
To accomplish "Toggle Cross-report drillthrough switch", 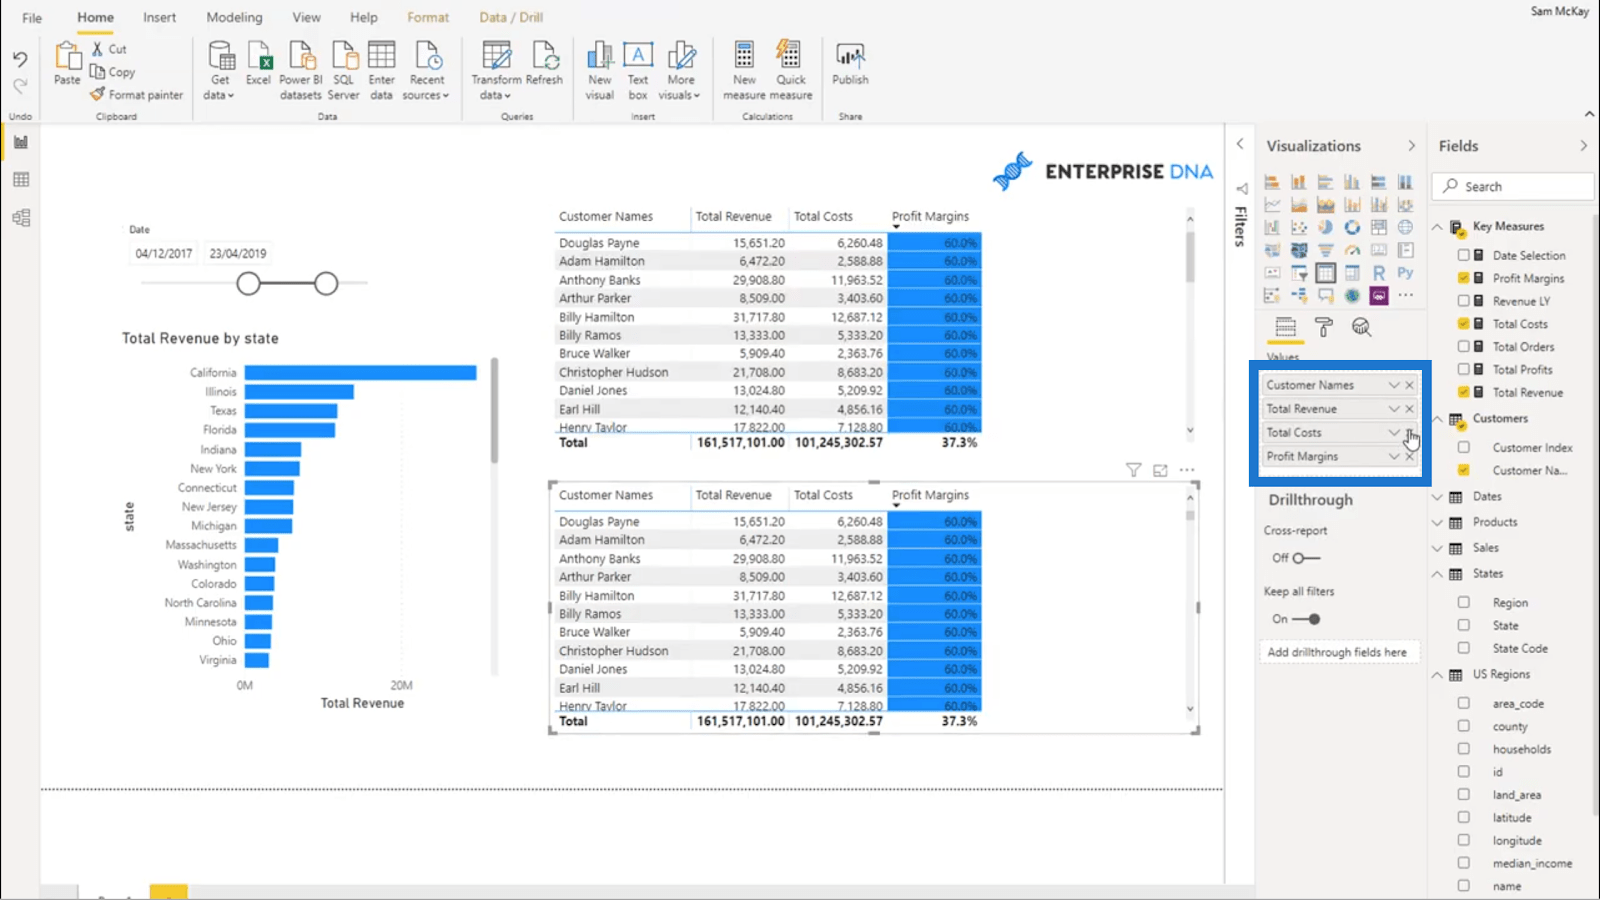I will [1306, 558].
